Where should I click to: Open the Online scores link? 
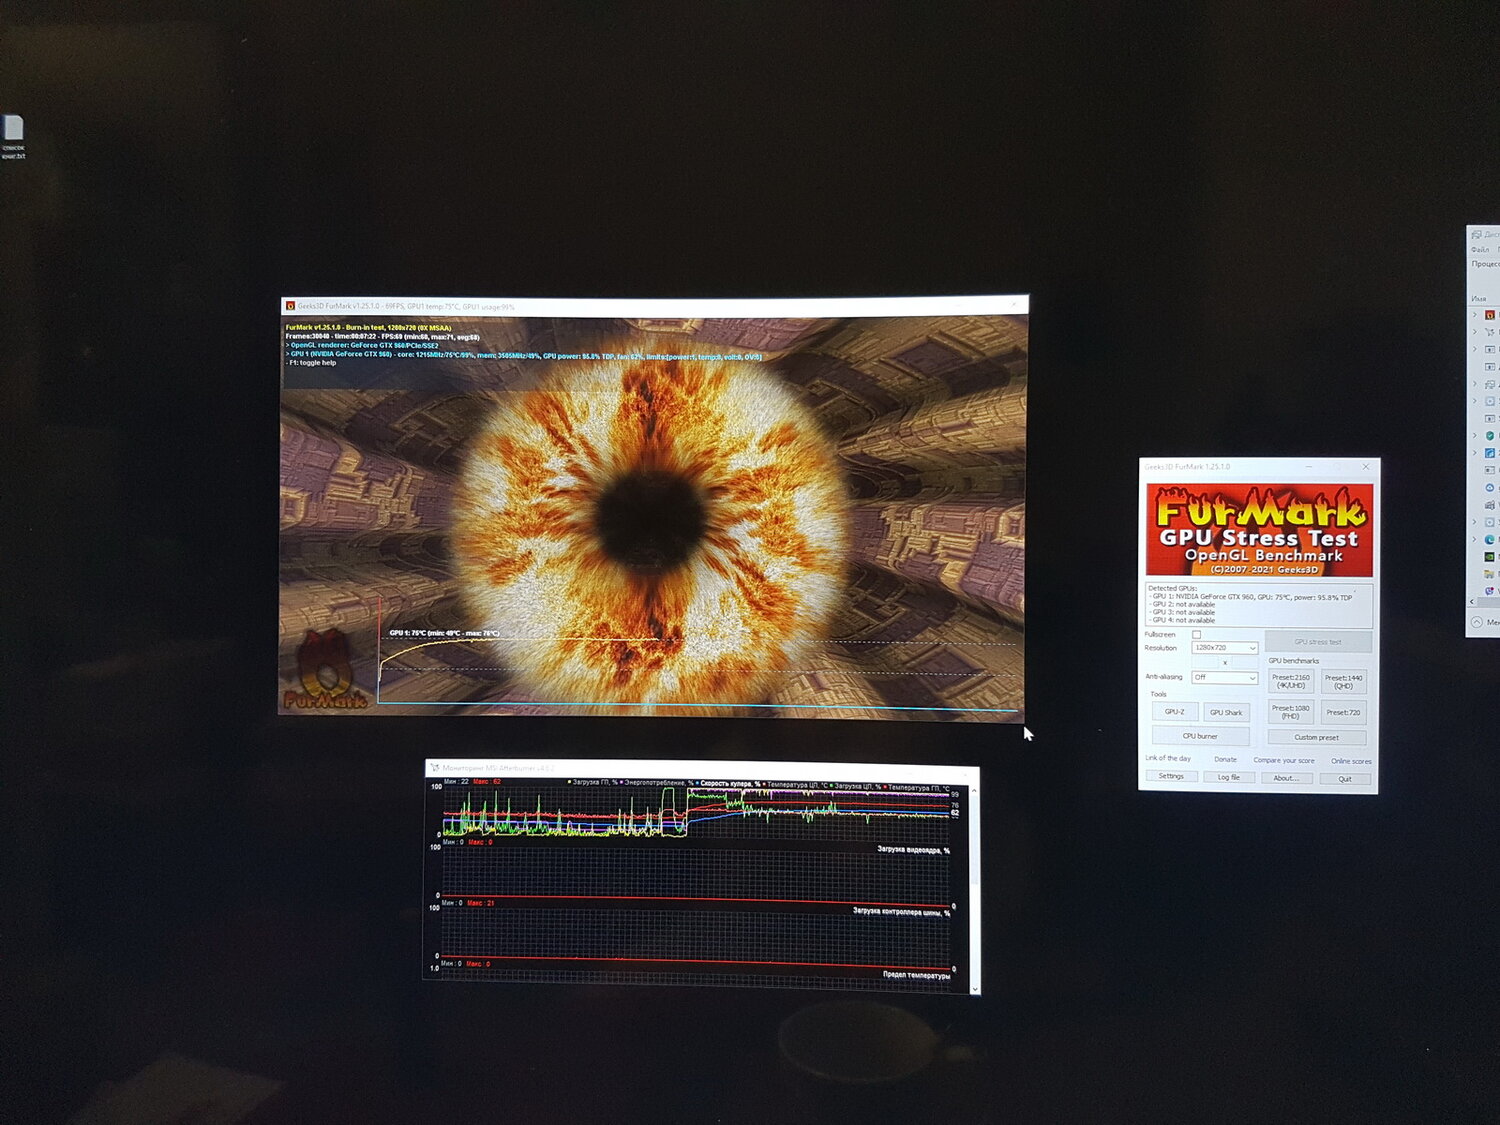coord(1351,761)
